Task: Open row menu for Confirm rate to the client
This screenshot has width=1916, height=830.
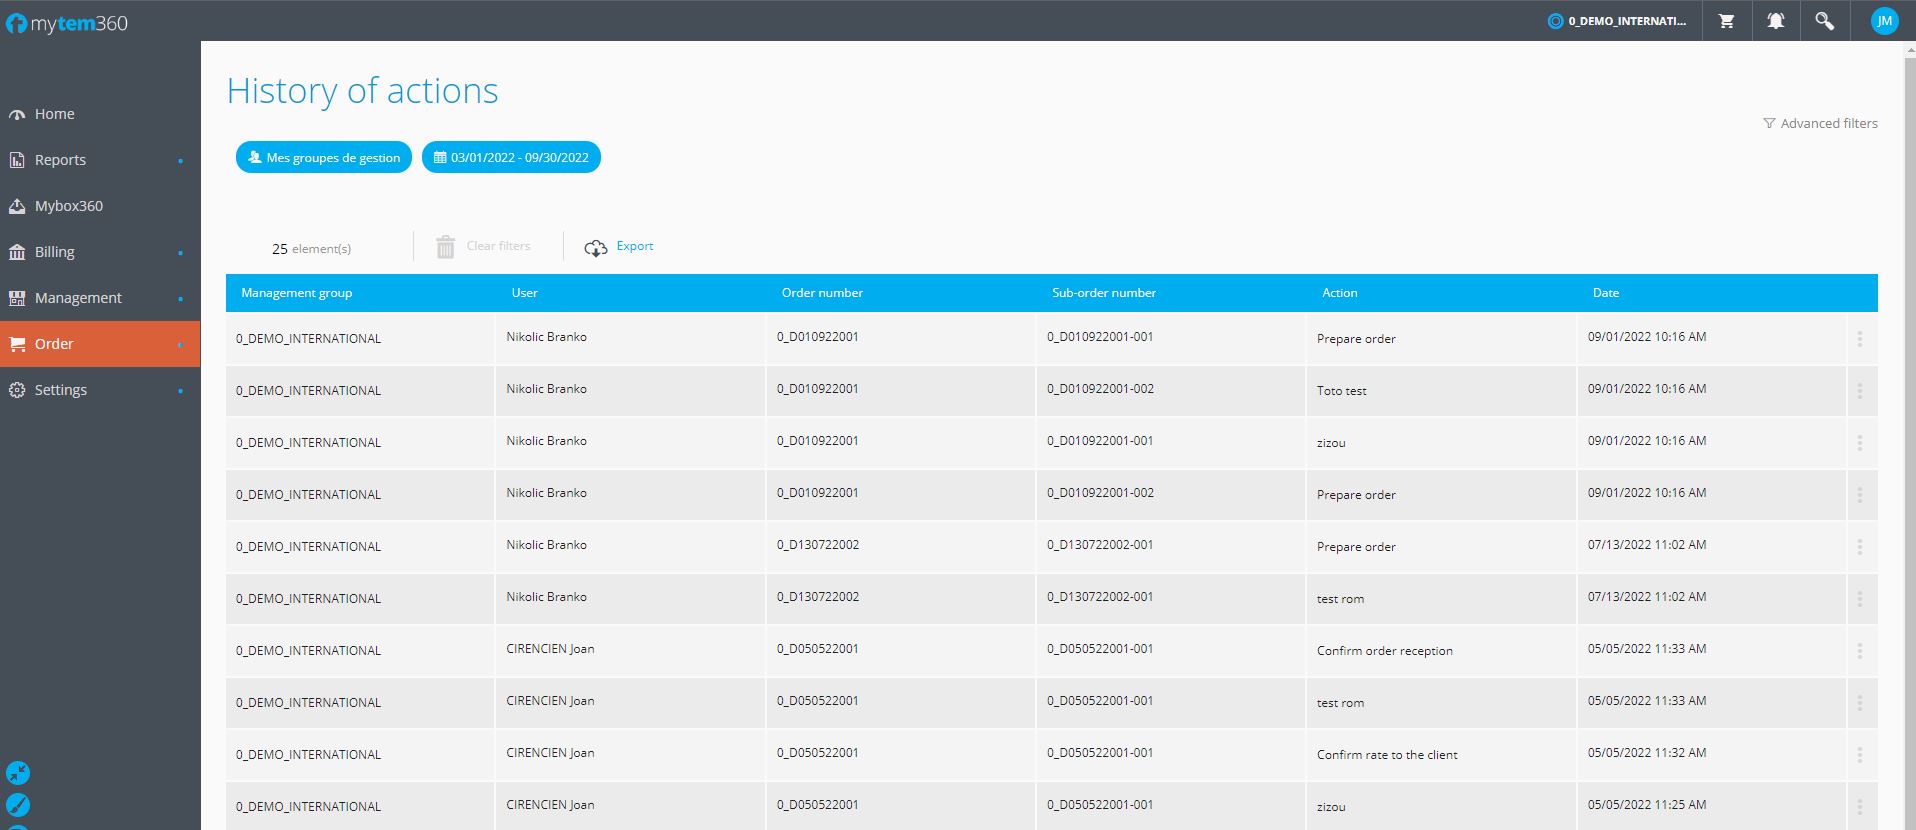Action: (x=1860, y=755)
